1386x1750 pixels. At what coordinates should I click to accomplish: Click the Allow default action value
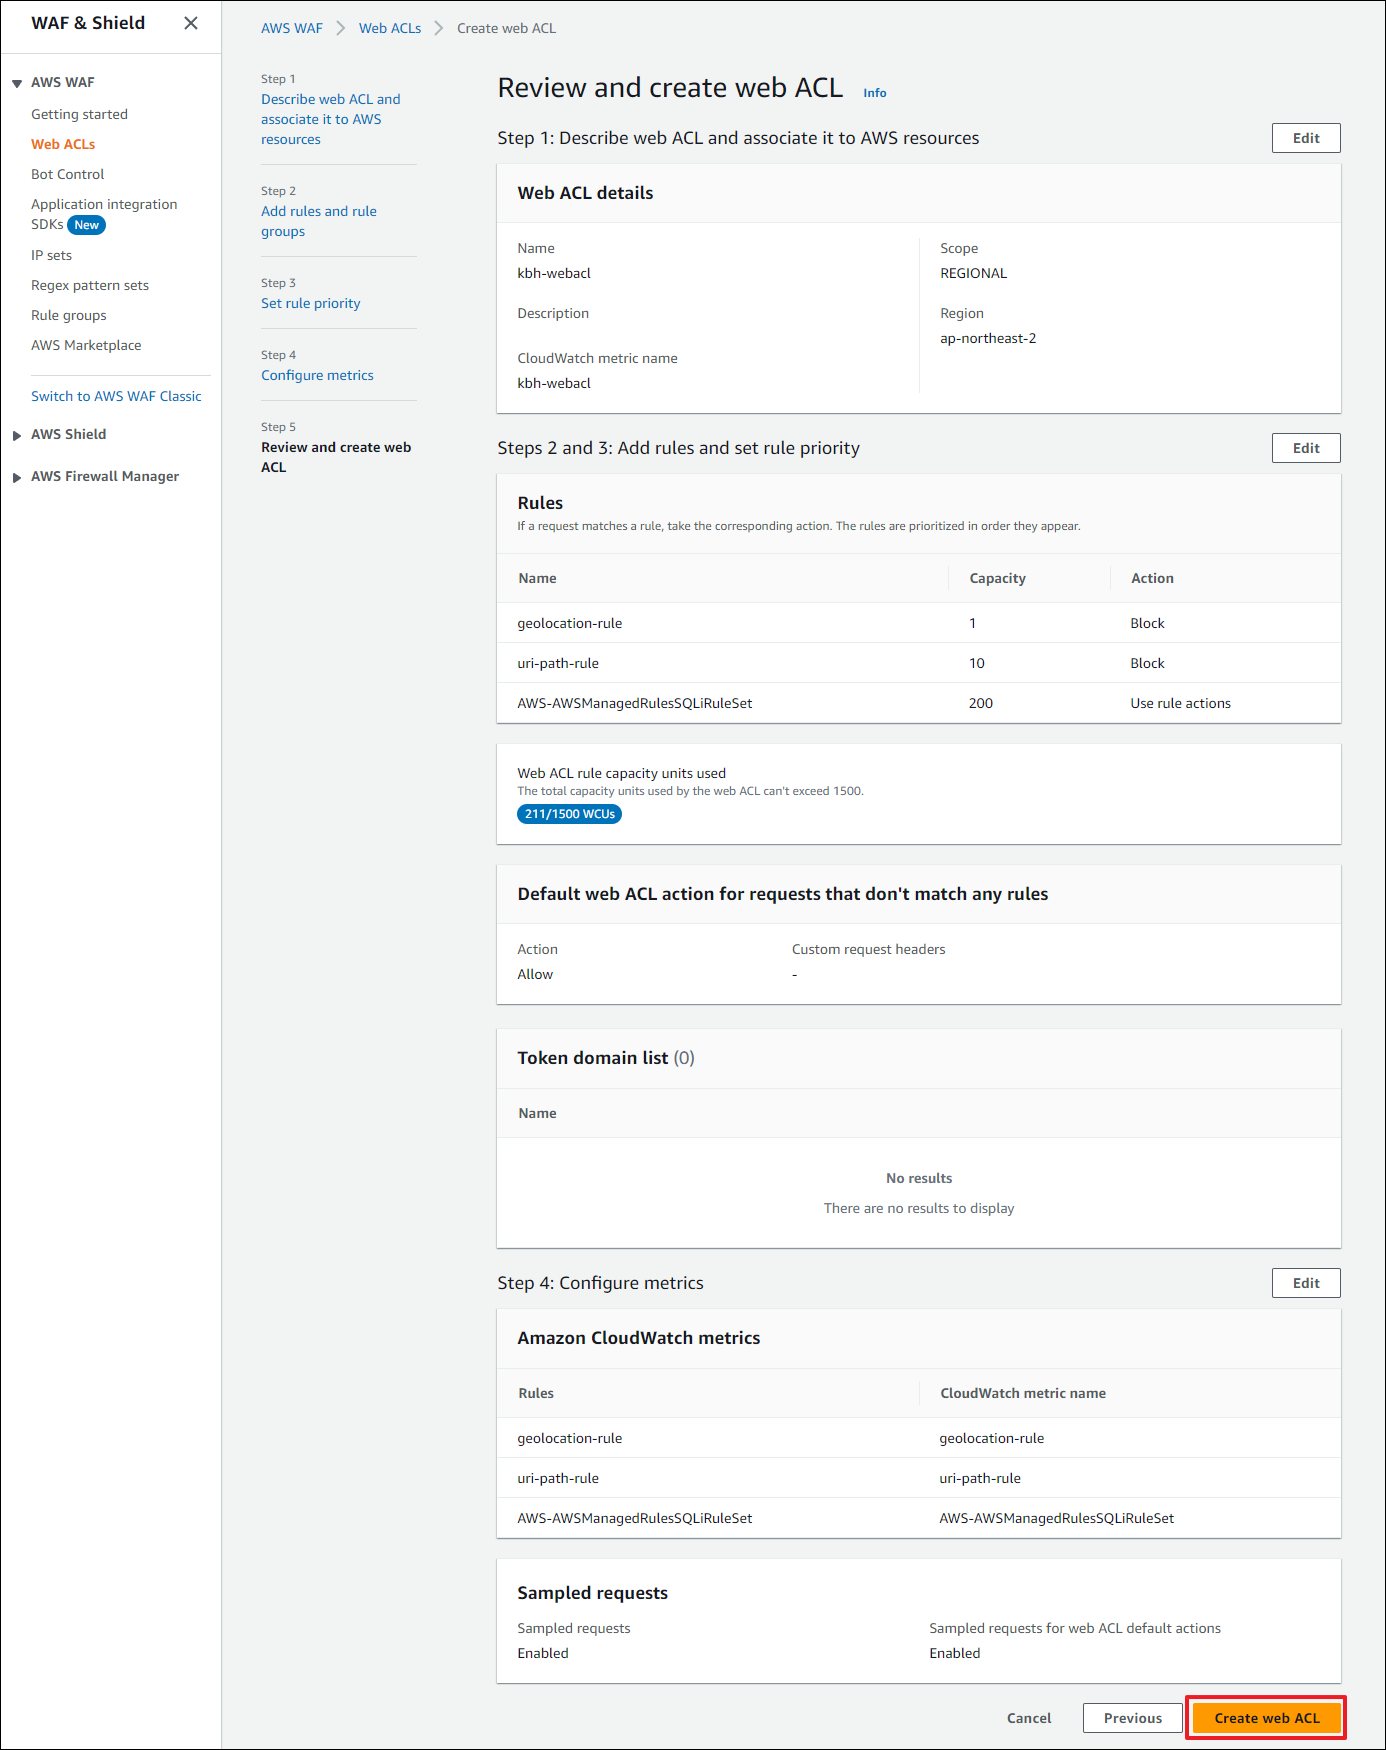(535, 974)
